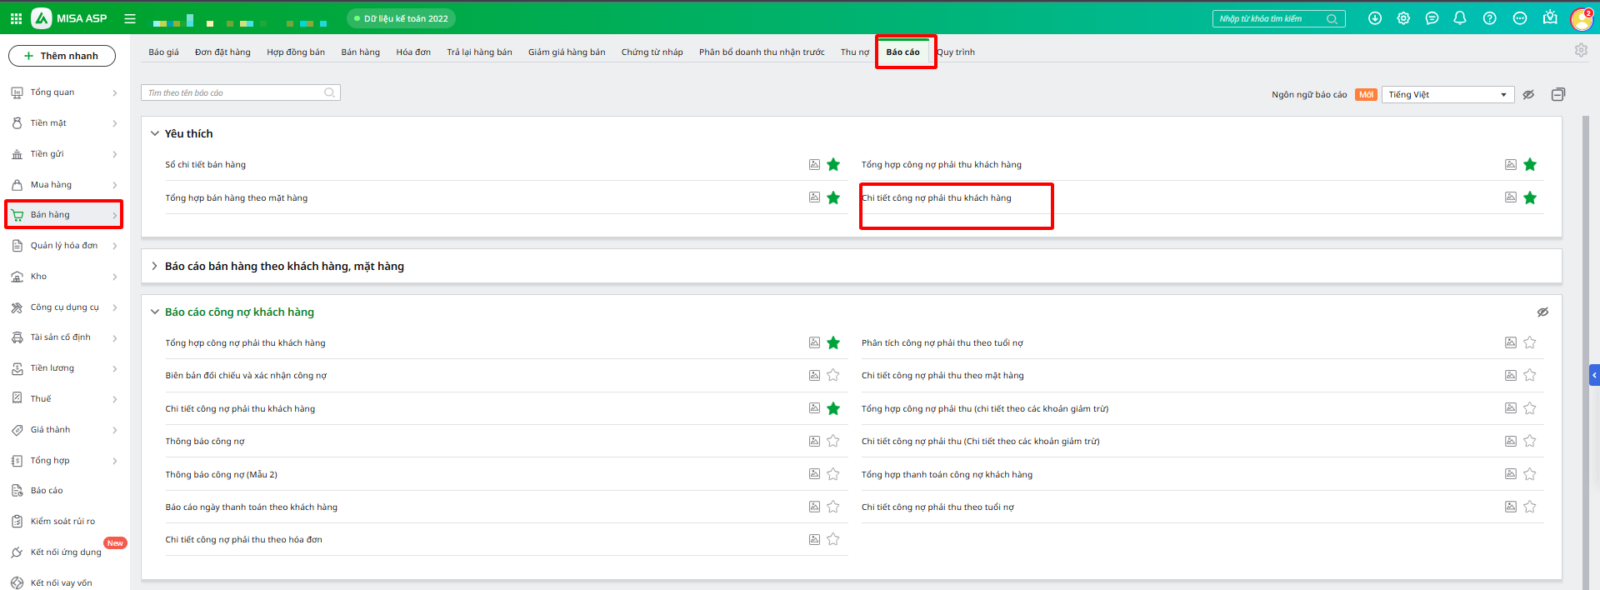Viewport: 1600px width, 590px height.
Task: Open the notifications bell icon
Action: 1460,18
